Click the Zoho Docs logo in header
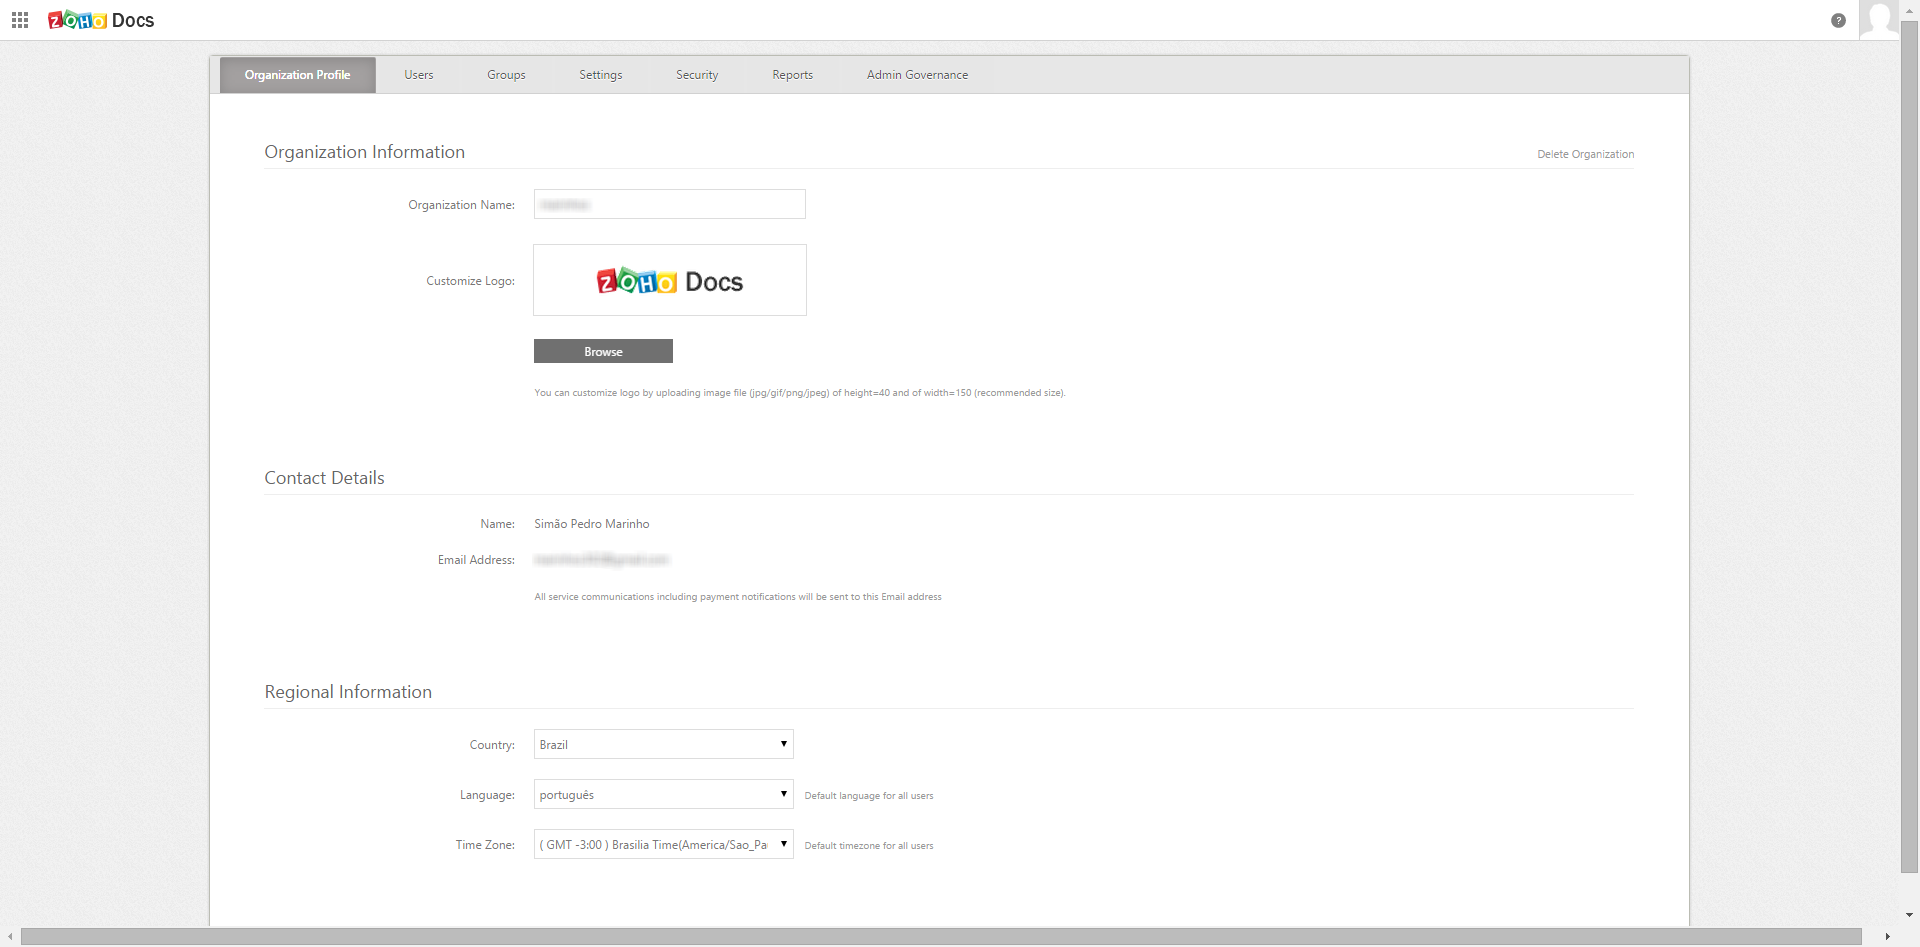The width and height of the screenshot is (1920, 947). tap(101, 20)
